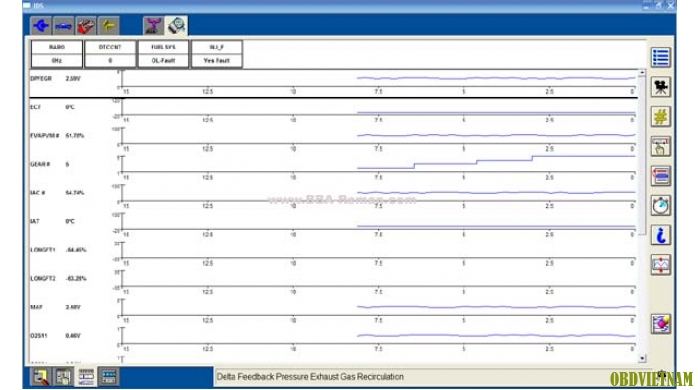The width and height of the screenshot is (700, 390).
Task: Select the yellow arrow tab
Action: coord(108,26)
